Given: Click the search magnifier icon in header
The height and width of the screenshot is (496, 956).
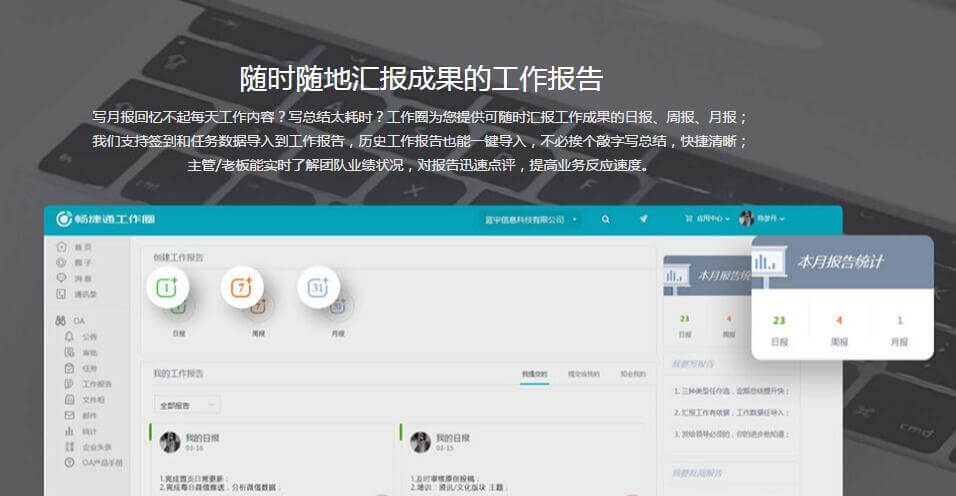Looking at the screenshot, I should [605, 219].
